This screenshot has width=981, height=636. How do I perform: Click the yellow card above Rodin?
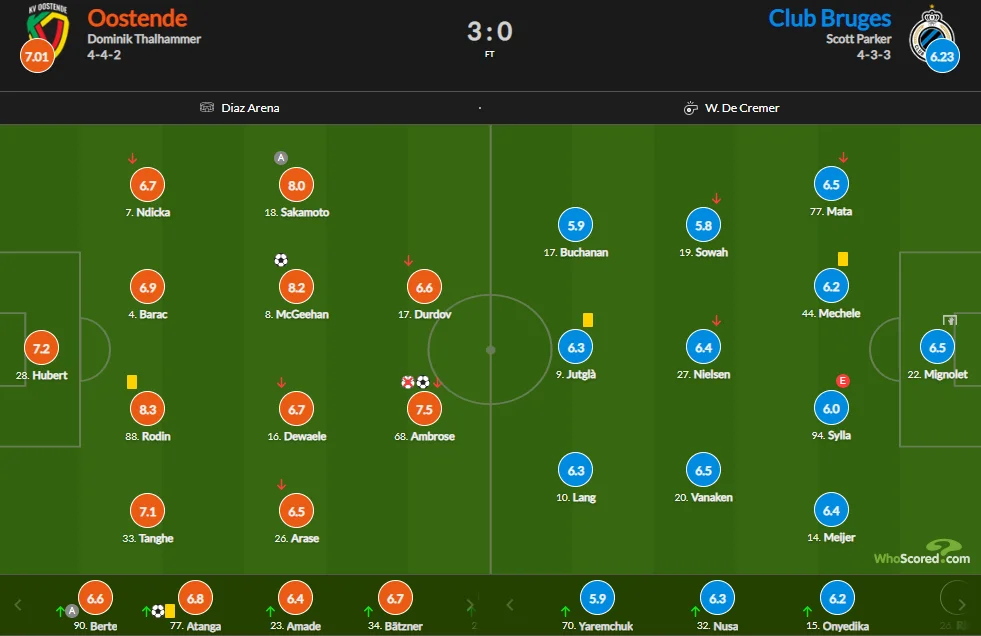[x=132, y=381]
